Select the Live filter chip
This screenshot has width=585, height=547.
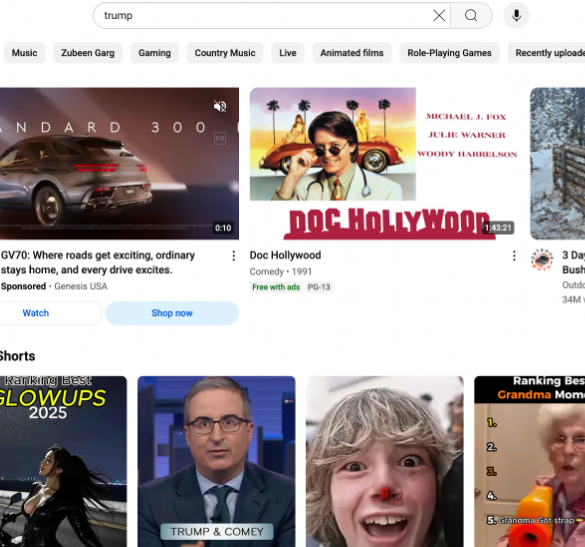coord(288,53)
